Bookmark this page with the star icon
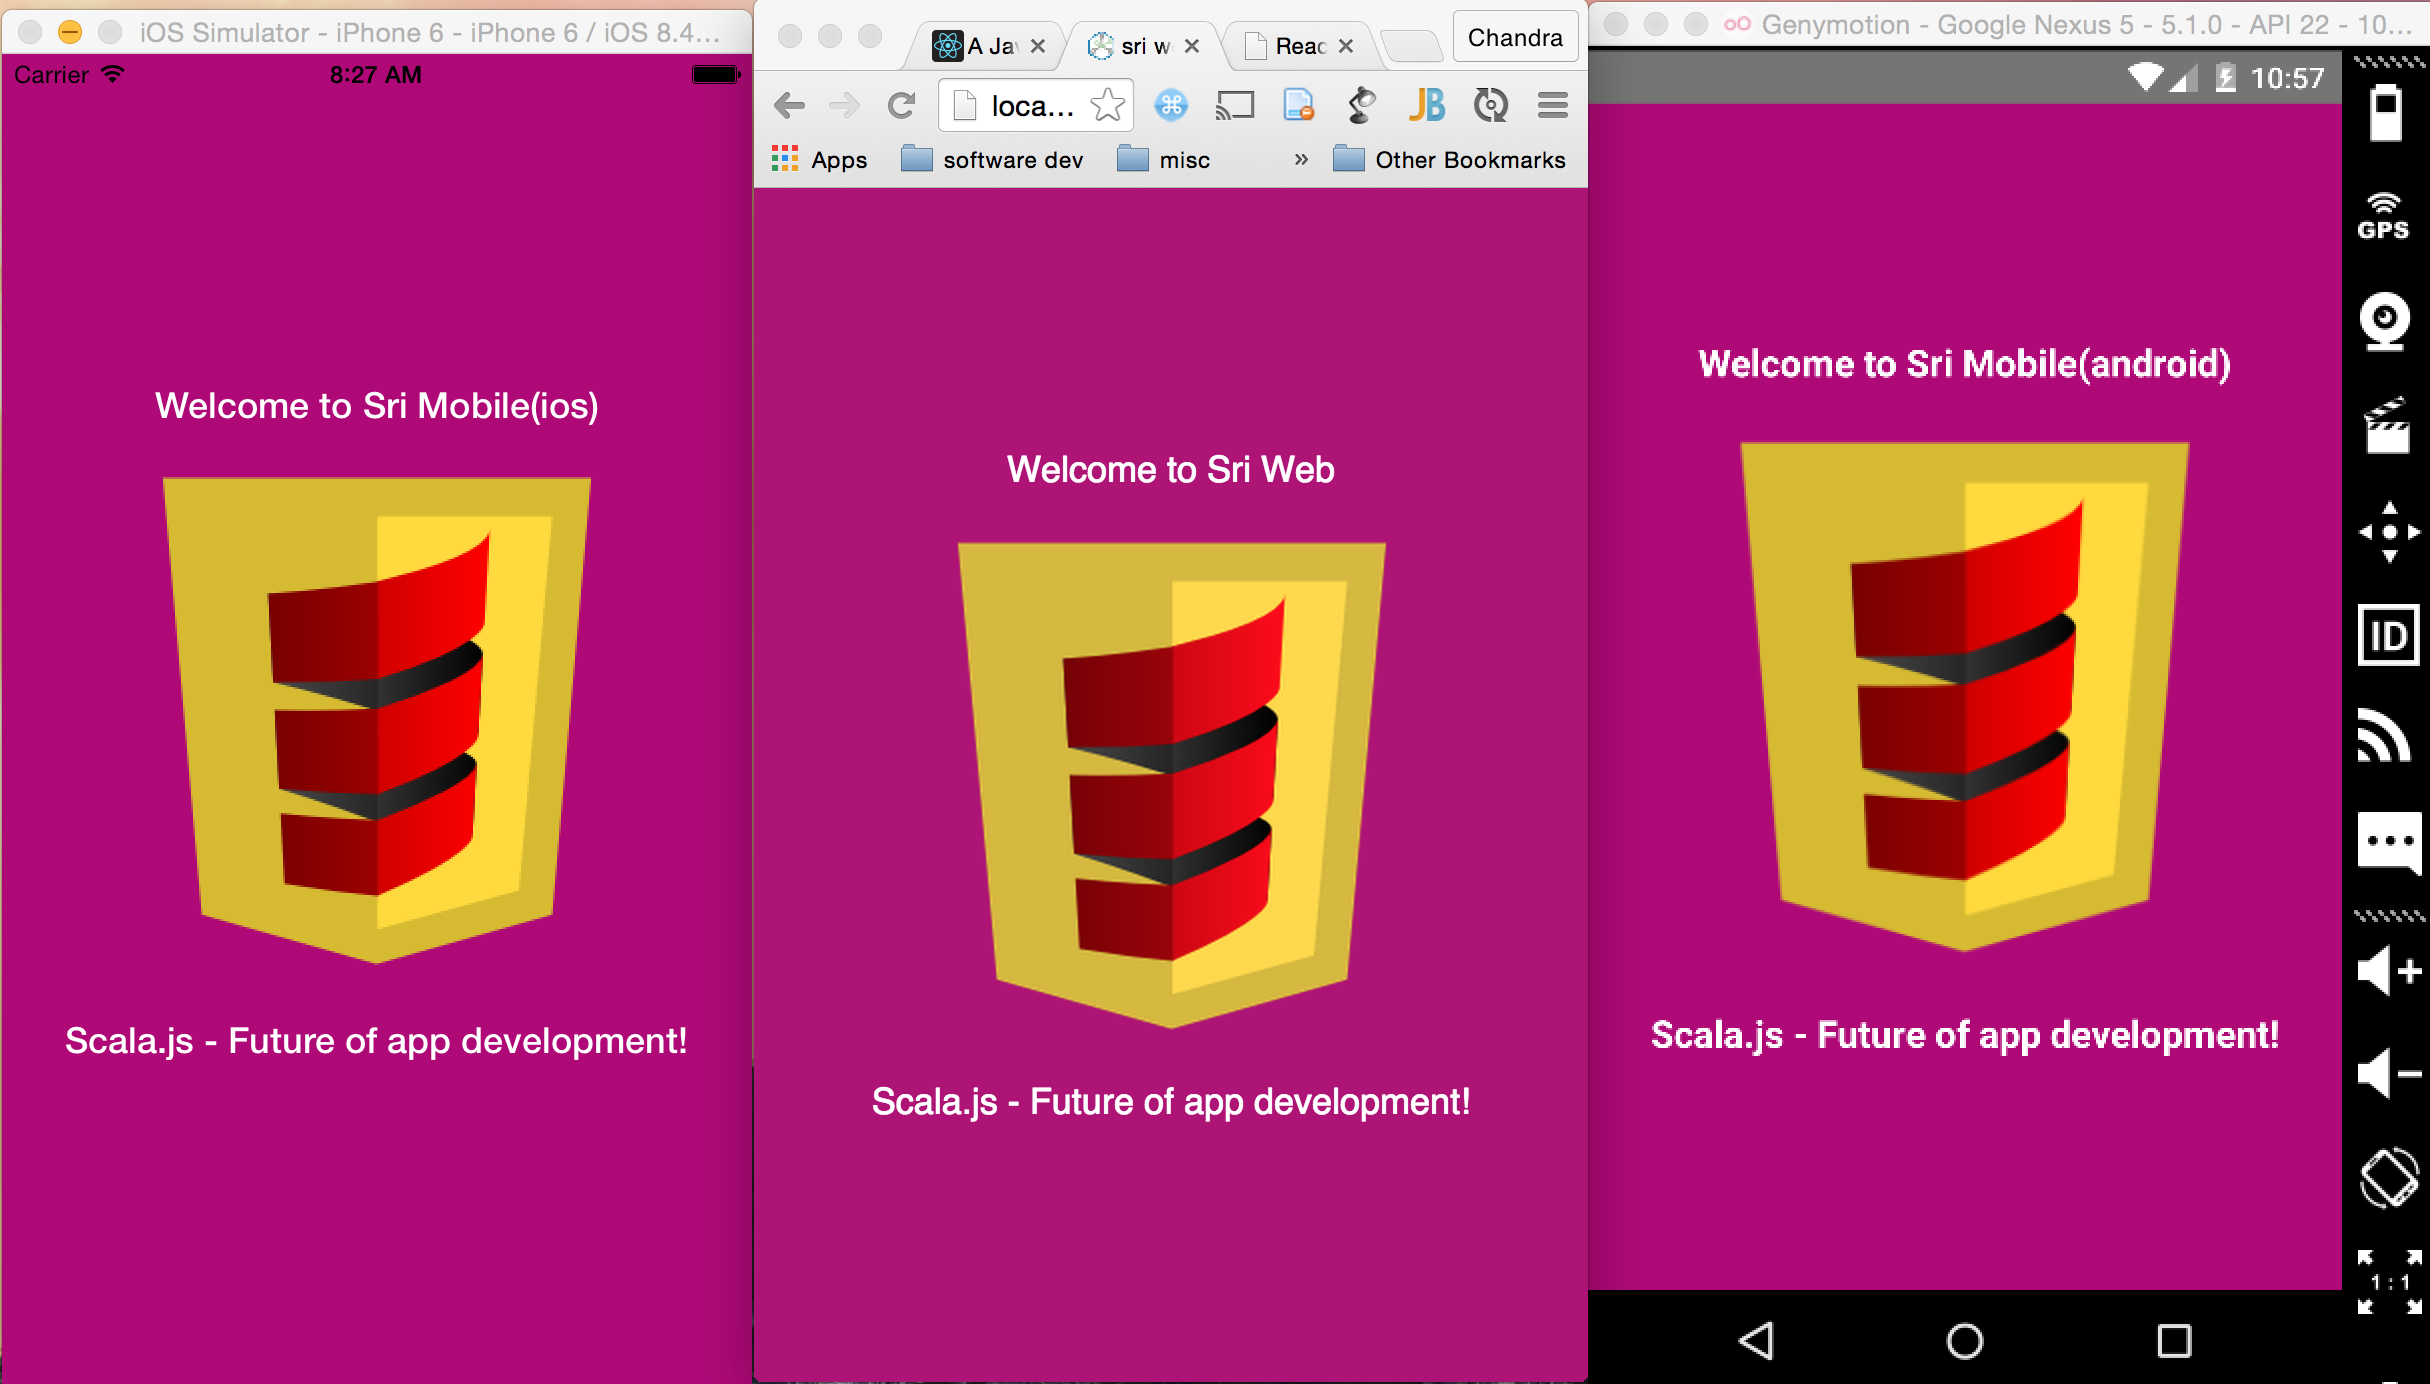2430x1384 pixels. click(1107, 106)
